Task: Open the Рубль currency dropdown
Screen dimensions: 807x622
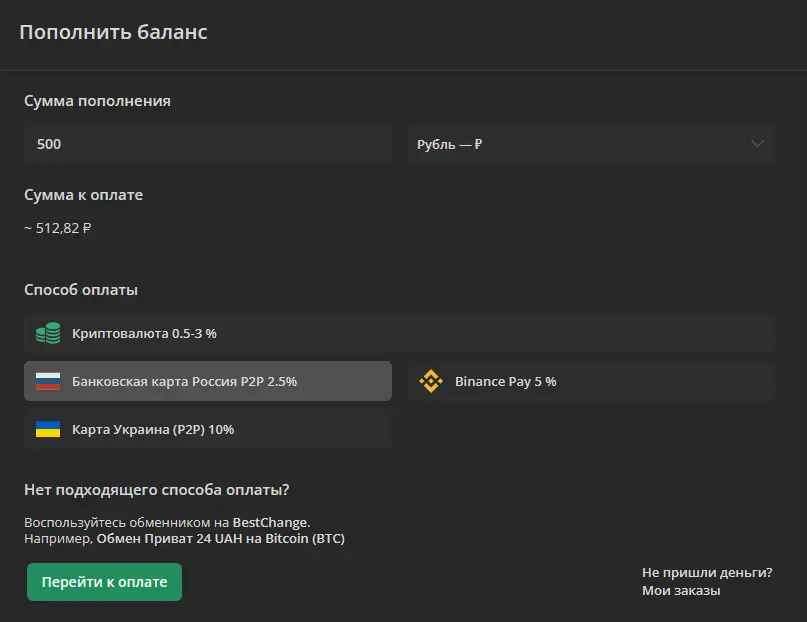Action: (592, 144)
